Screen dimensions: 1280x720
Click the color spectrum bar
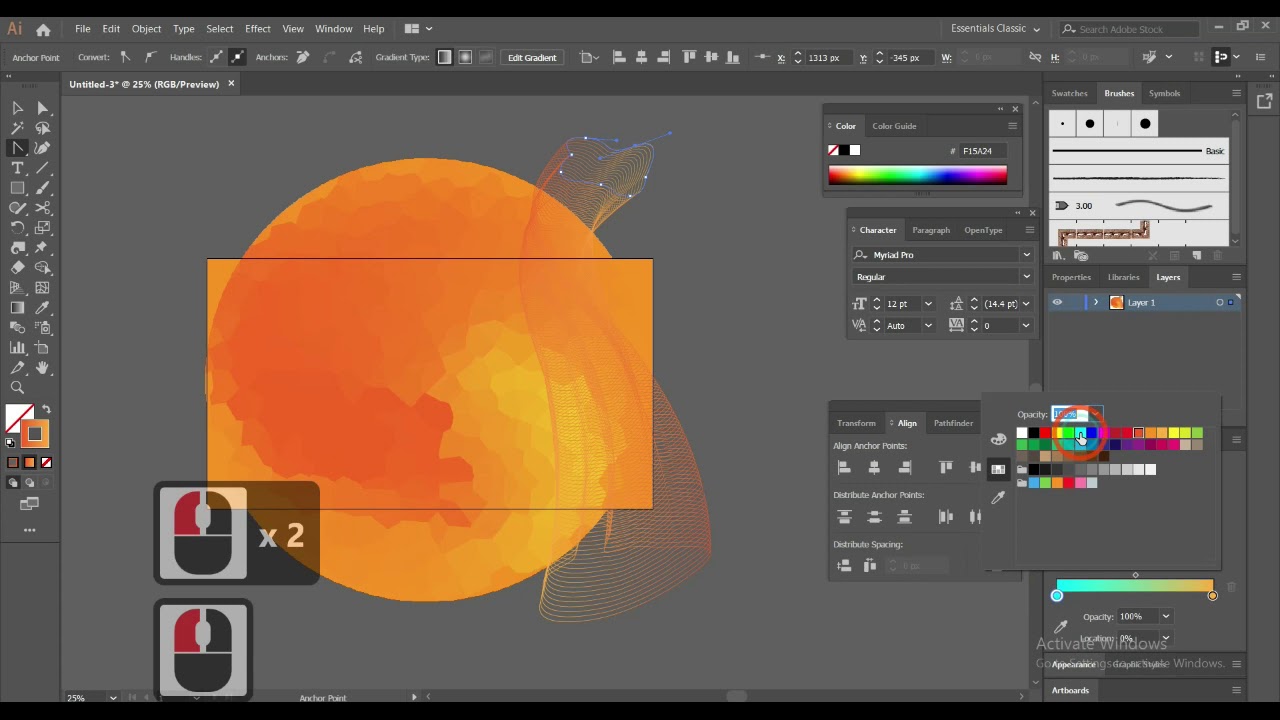[917, 176]
